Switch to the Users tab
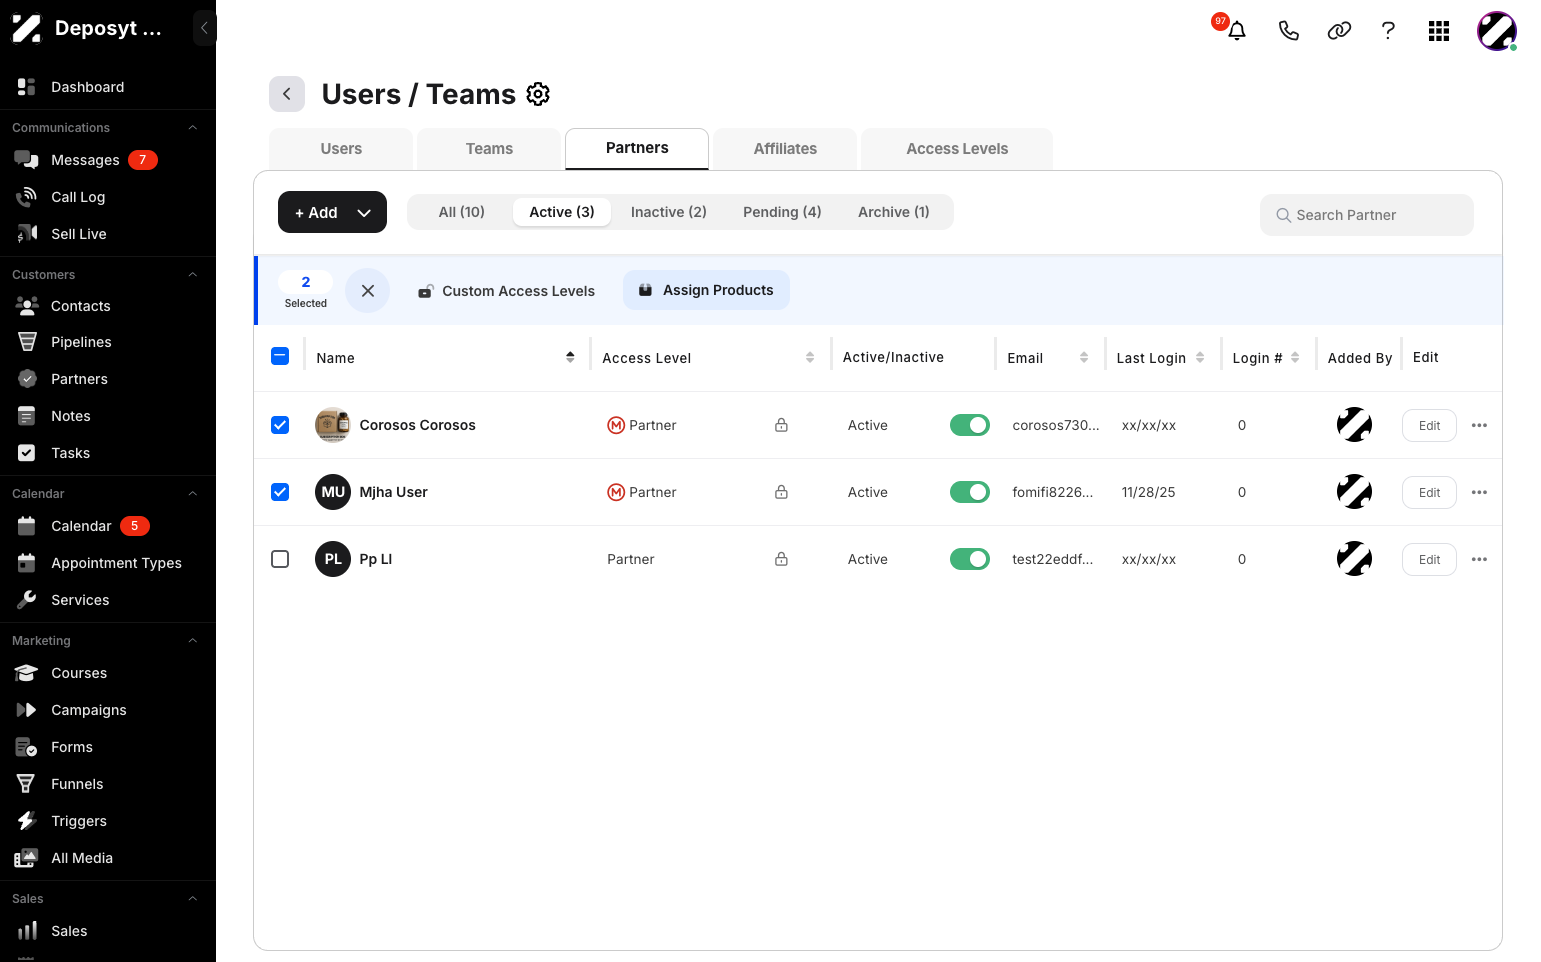Viewport: 1541px width, 962px height. tap(341, 149)
